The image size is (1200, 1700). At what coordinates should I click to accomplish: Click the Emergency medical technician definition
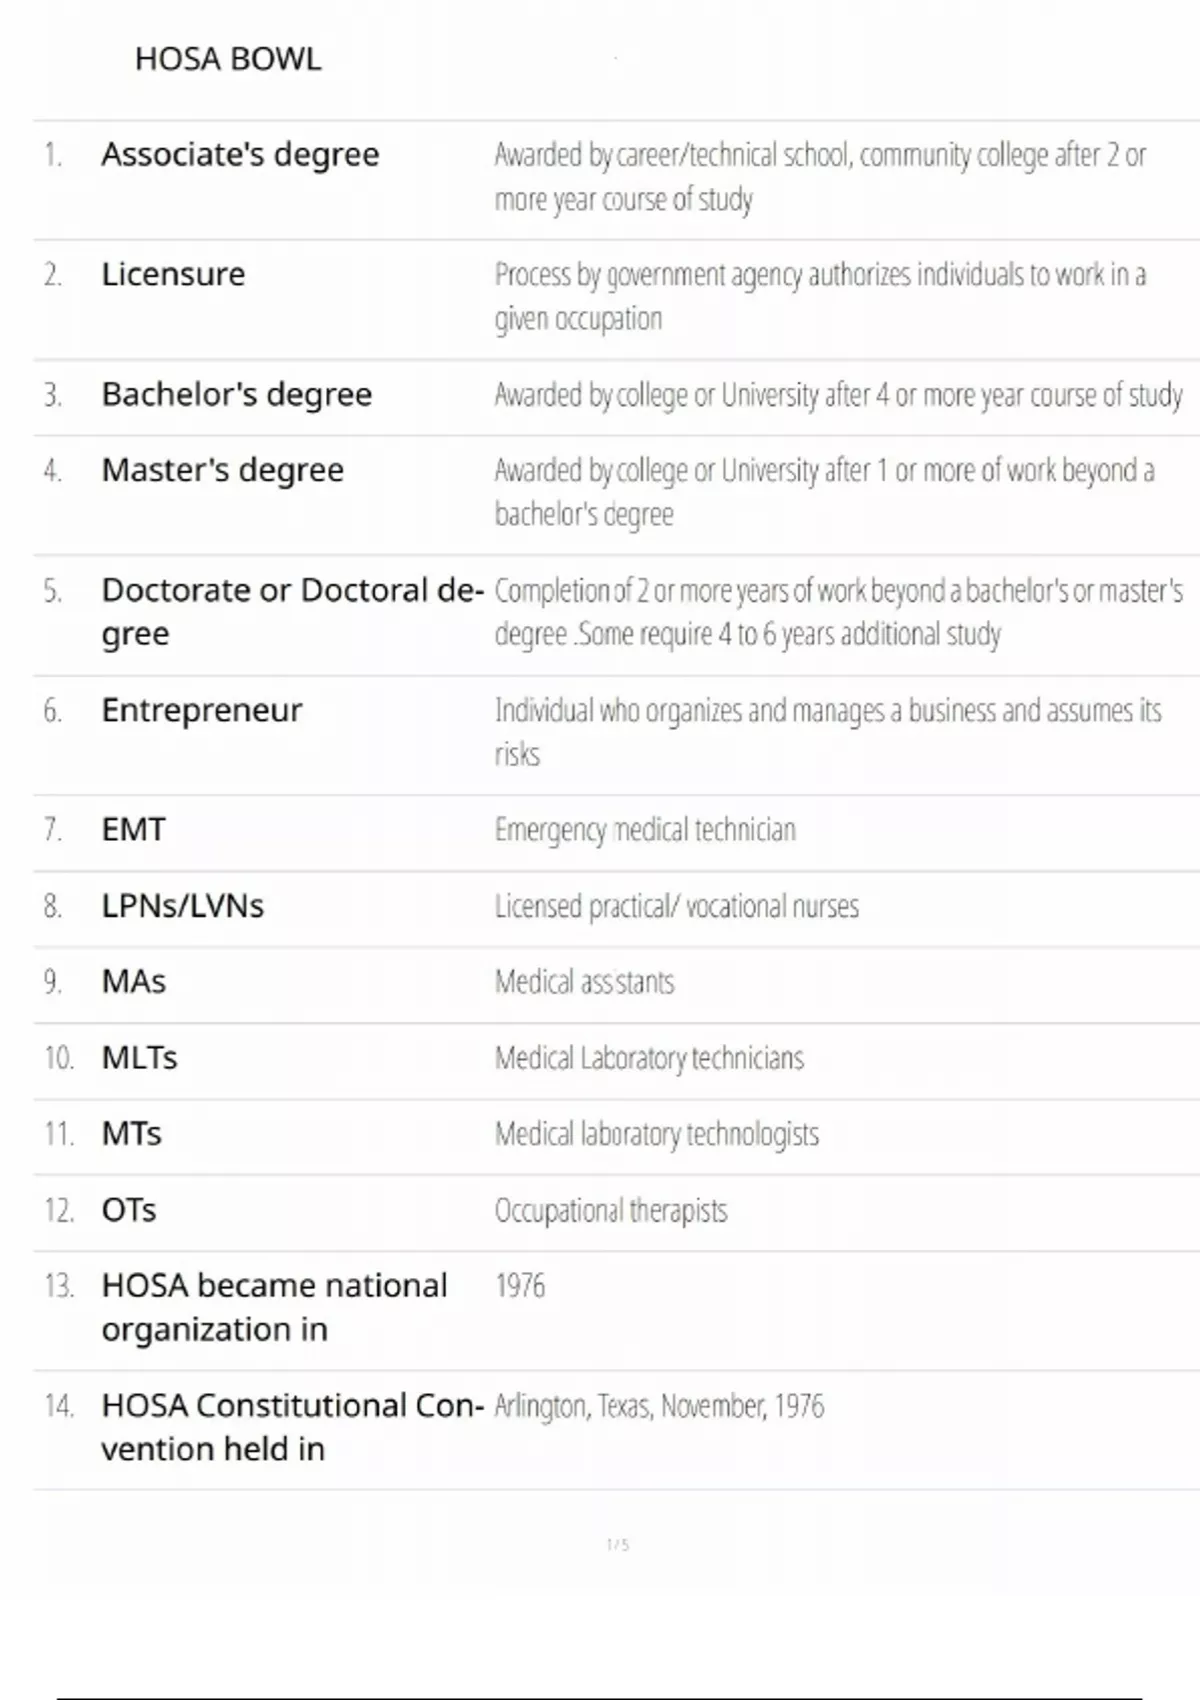[645, 830]
